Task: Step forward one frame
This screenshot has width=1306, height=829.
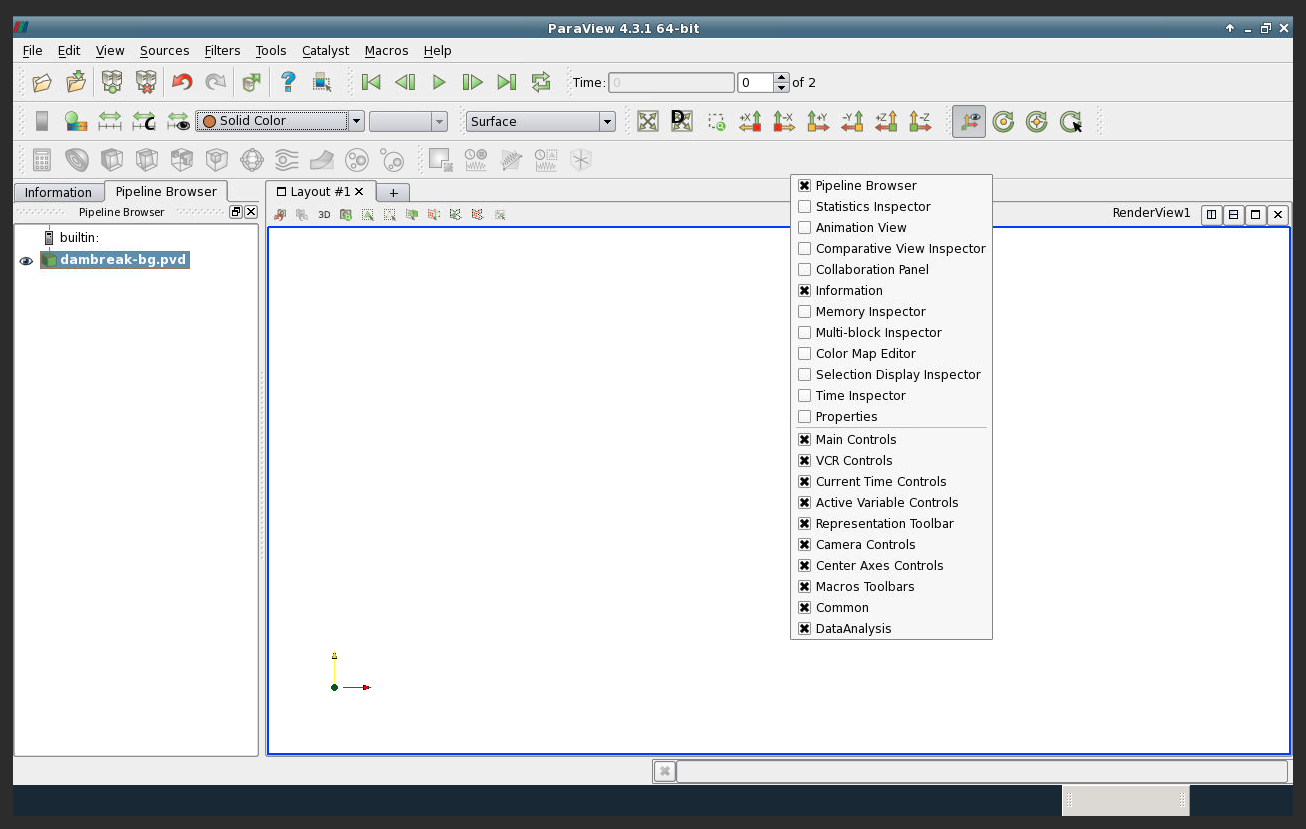Action: (x=473, y=82)
